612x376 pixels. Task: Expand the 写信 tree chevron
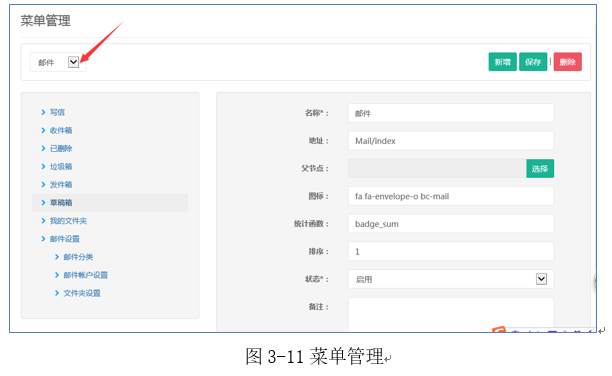click(43, 112)
